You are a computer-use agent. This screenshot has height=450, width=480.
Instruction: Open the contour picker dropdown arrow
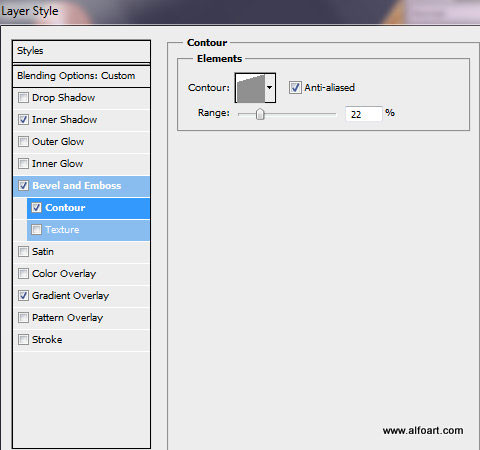[270, 88]
